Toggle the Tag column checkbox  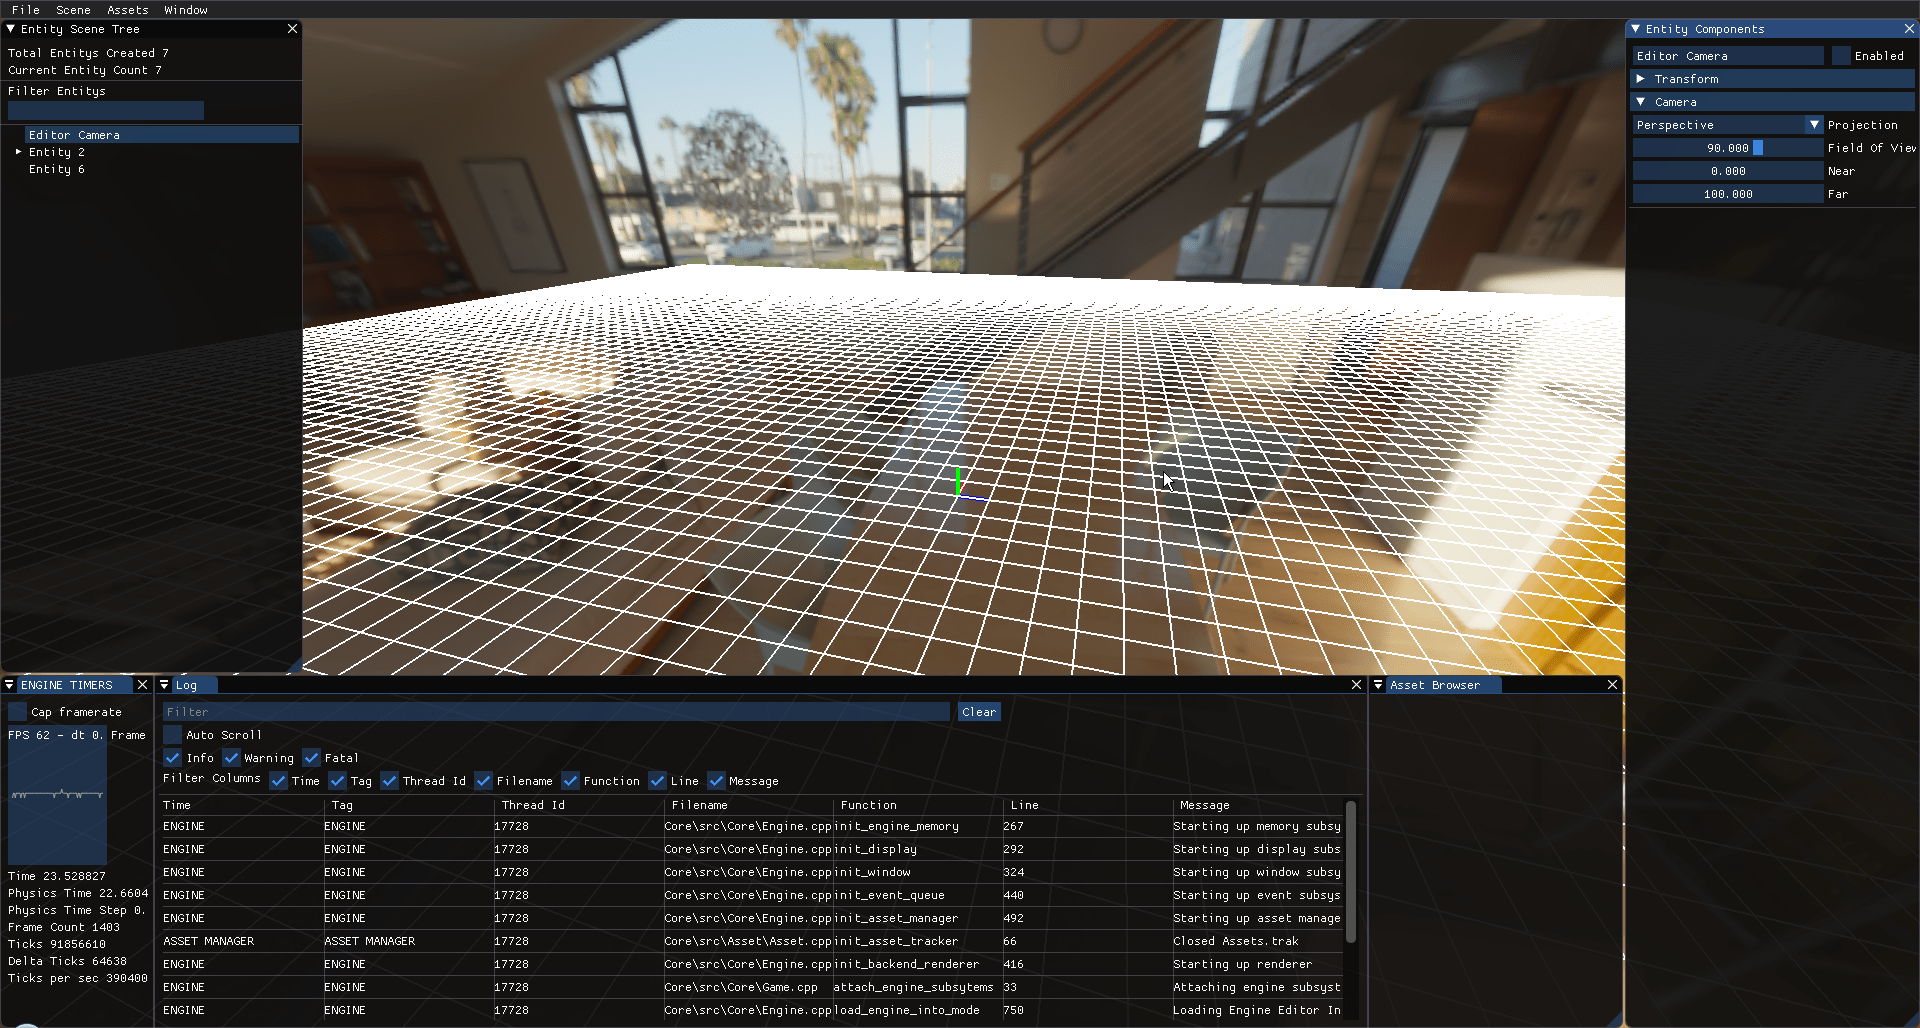(337, 781)
